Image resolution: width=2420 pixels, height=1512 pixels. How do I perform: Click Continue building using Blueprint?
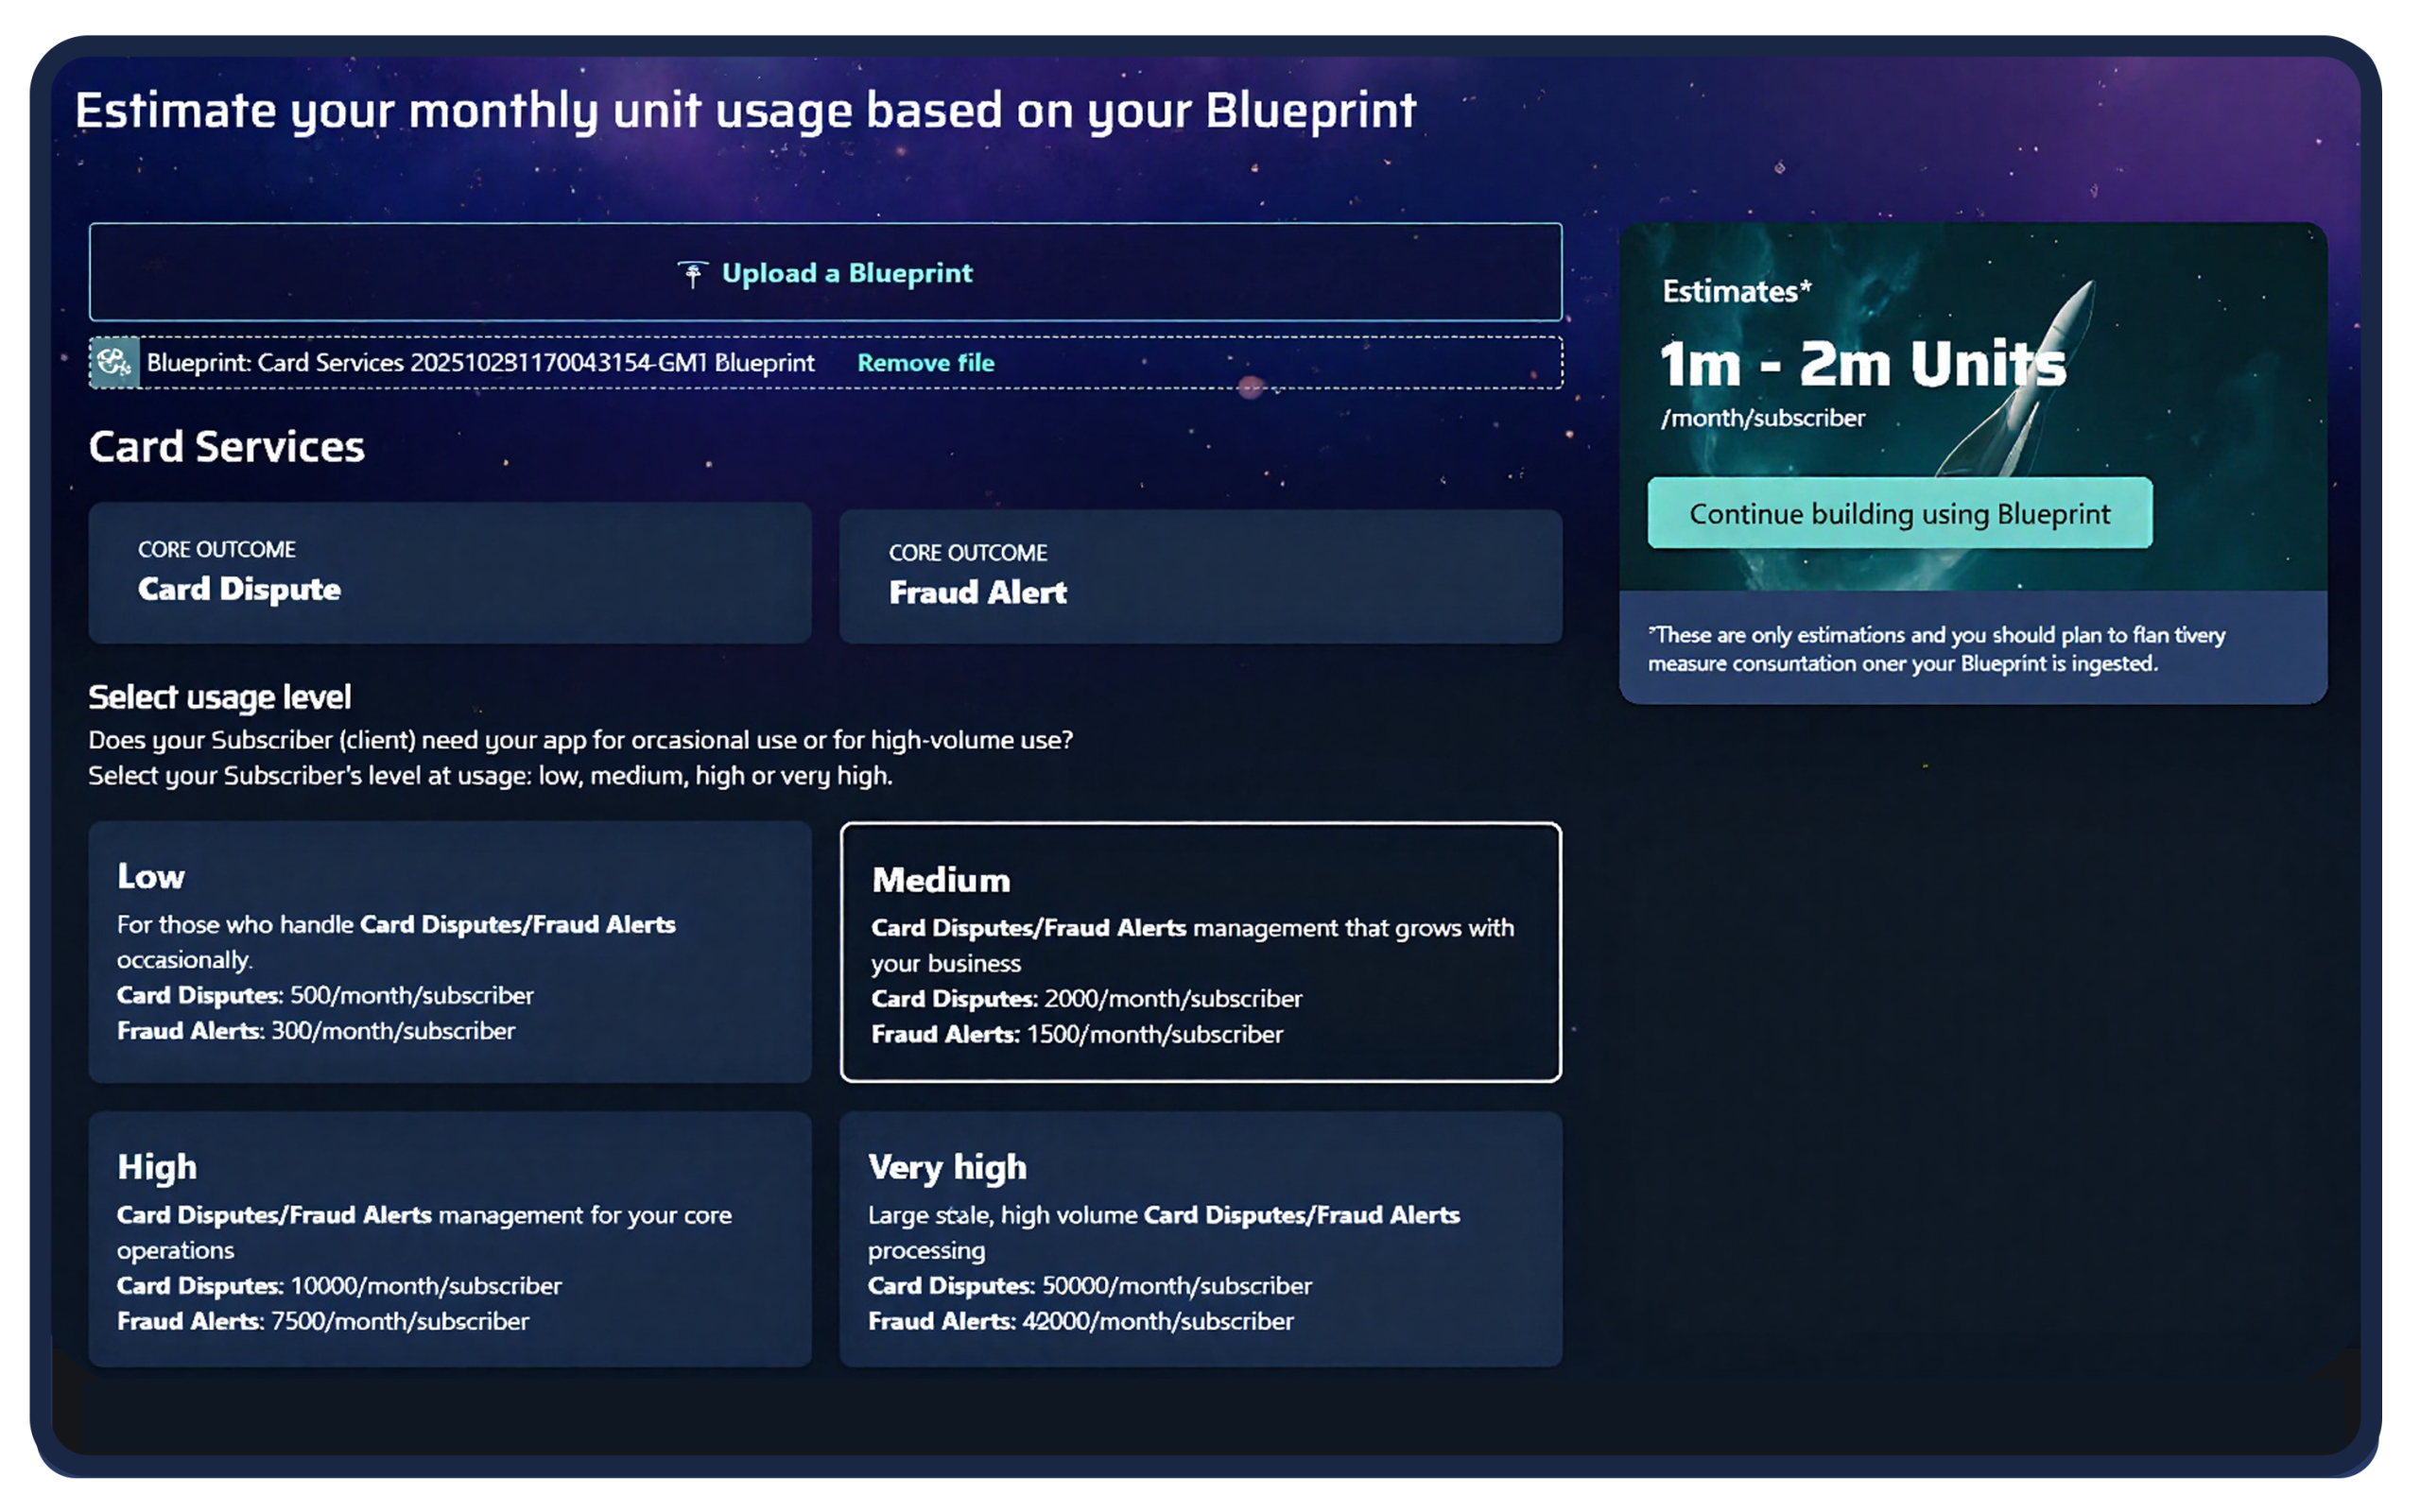click(1900, 513)
